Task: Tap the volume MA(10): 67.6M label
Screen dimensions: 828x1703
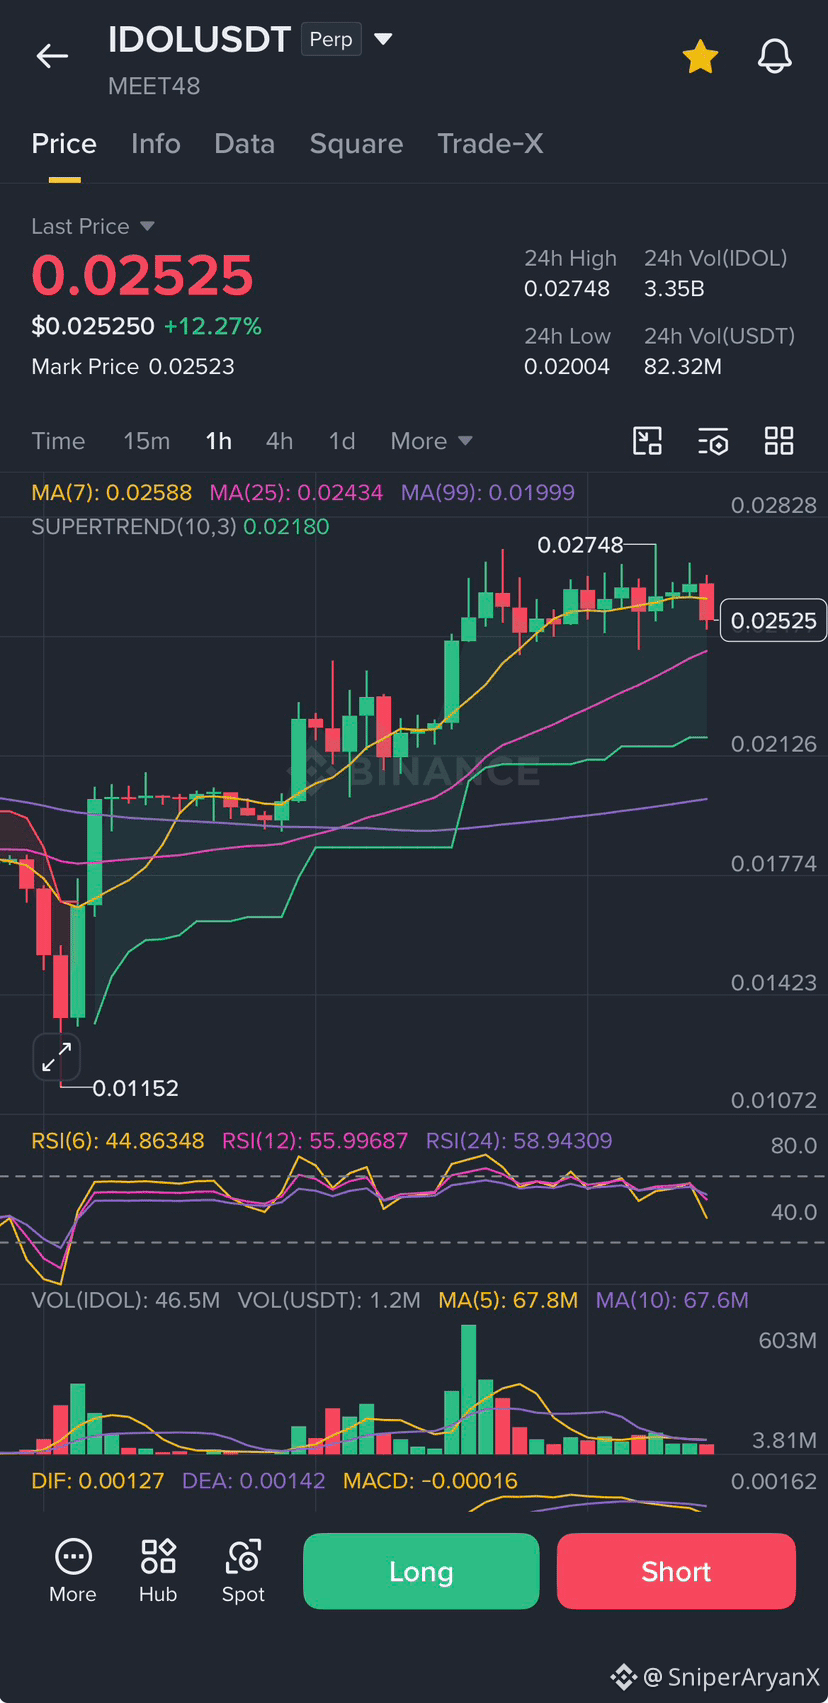Action: (x=672, y=1300)
